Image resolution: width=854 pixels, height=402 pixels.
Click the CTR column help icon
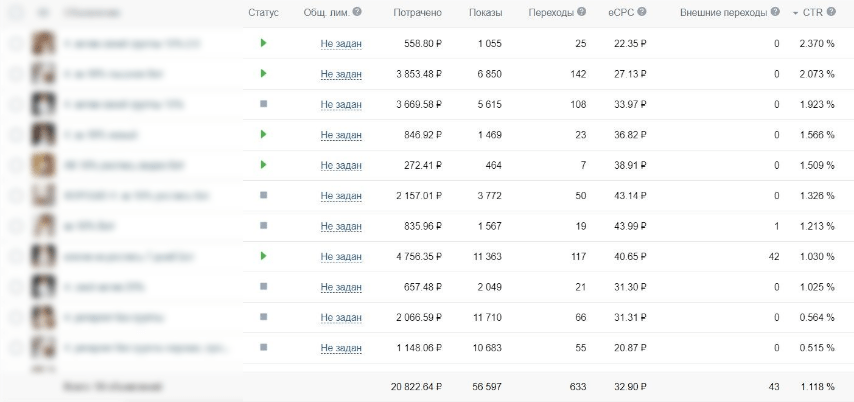pyautogui.click(x=831, y=12)
